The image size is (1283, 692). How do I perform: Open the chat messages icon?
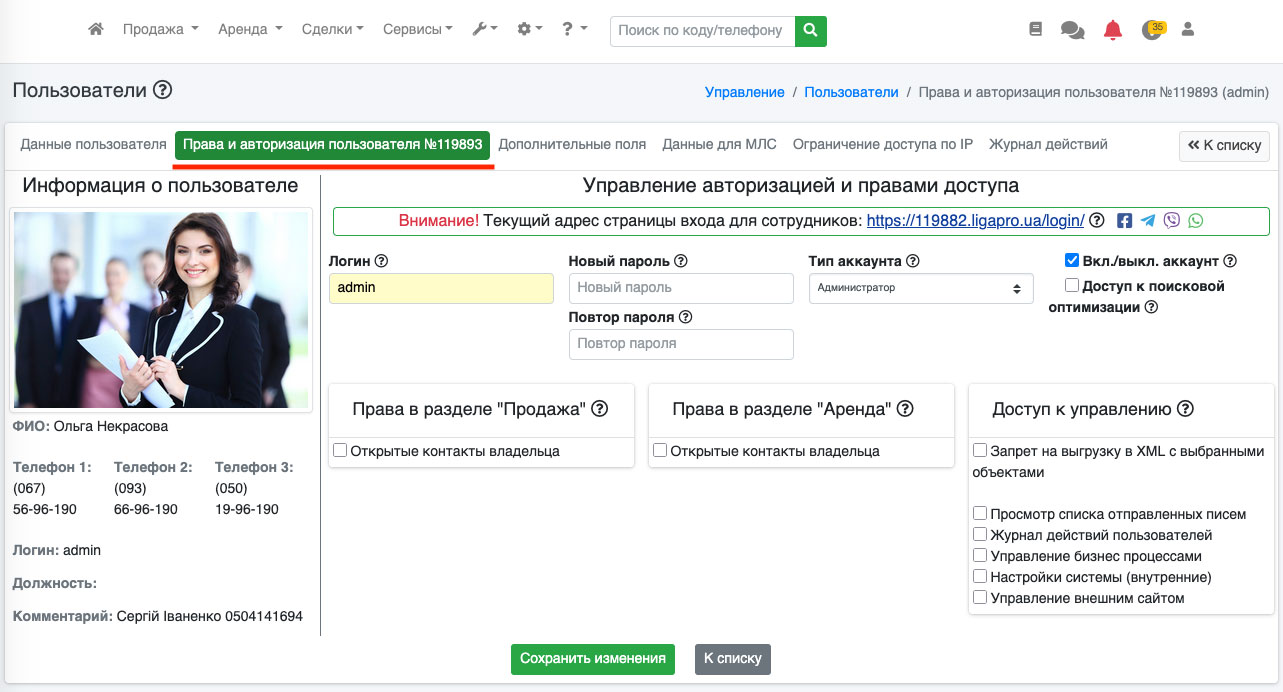point(1072,30)
